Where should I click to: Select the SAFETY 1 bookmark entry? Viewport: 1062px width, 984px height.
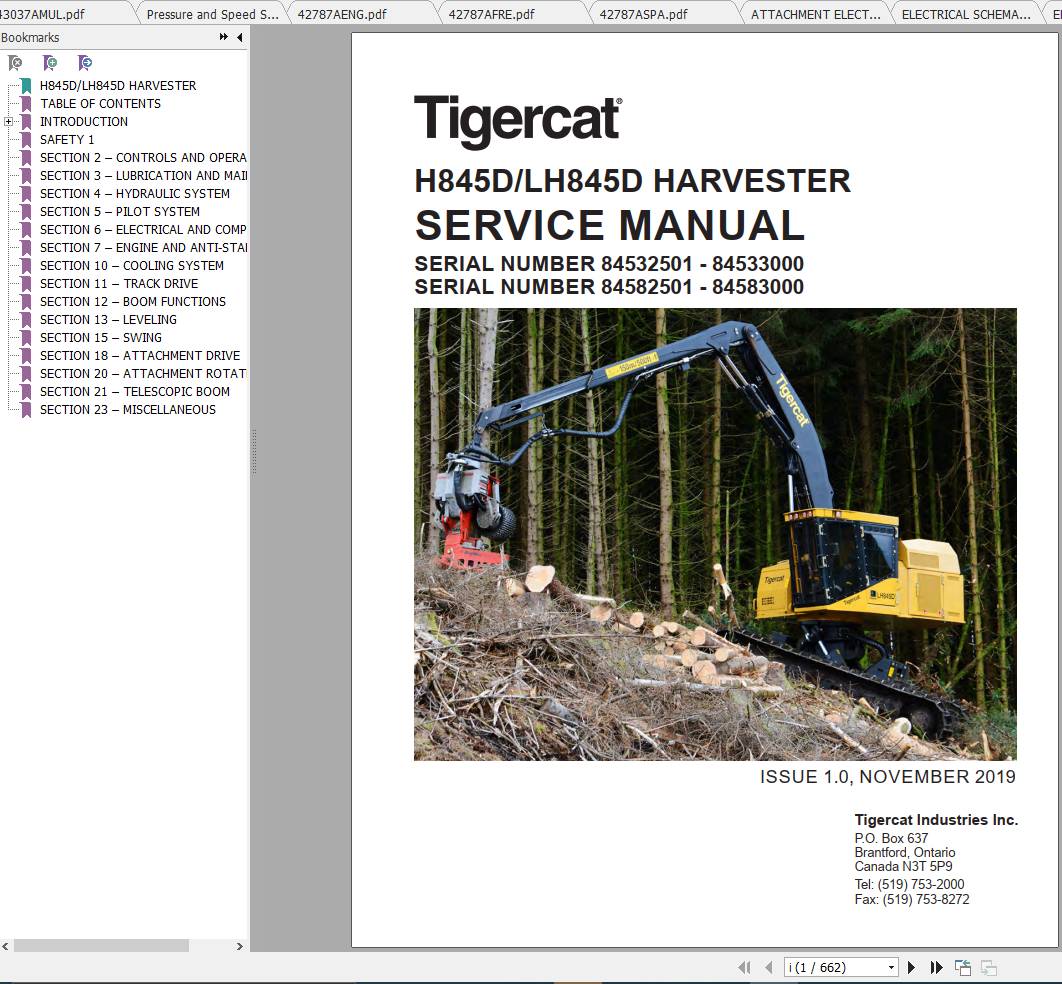click(65, 139)
